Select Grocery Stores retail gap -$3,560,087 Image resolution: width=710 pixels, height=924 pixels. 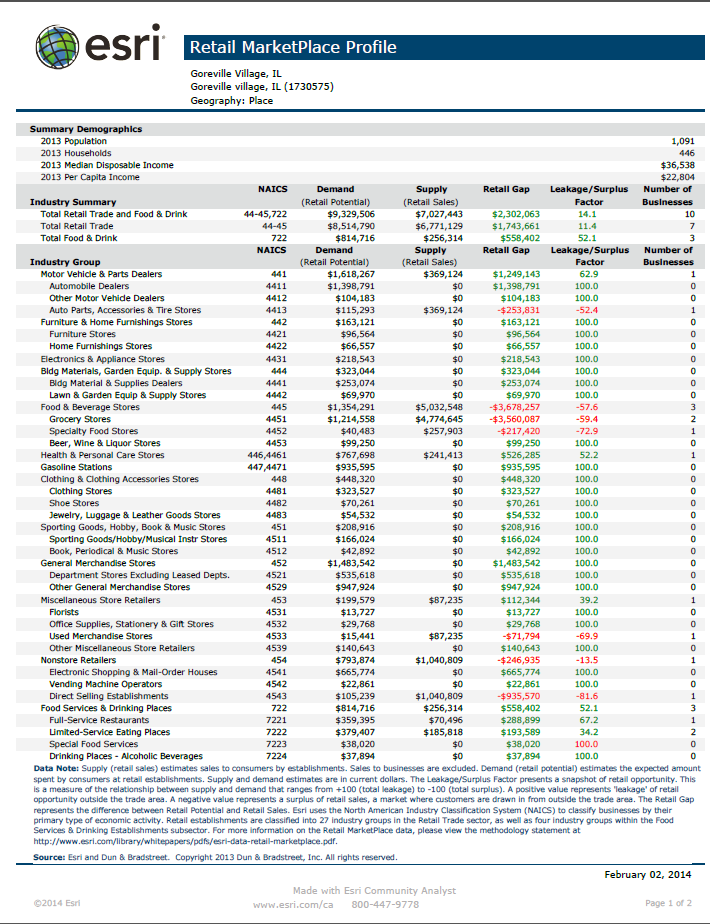point(514,420)
